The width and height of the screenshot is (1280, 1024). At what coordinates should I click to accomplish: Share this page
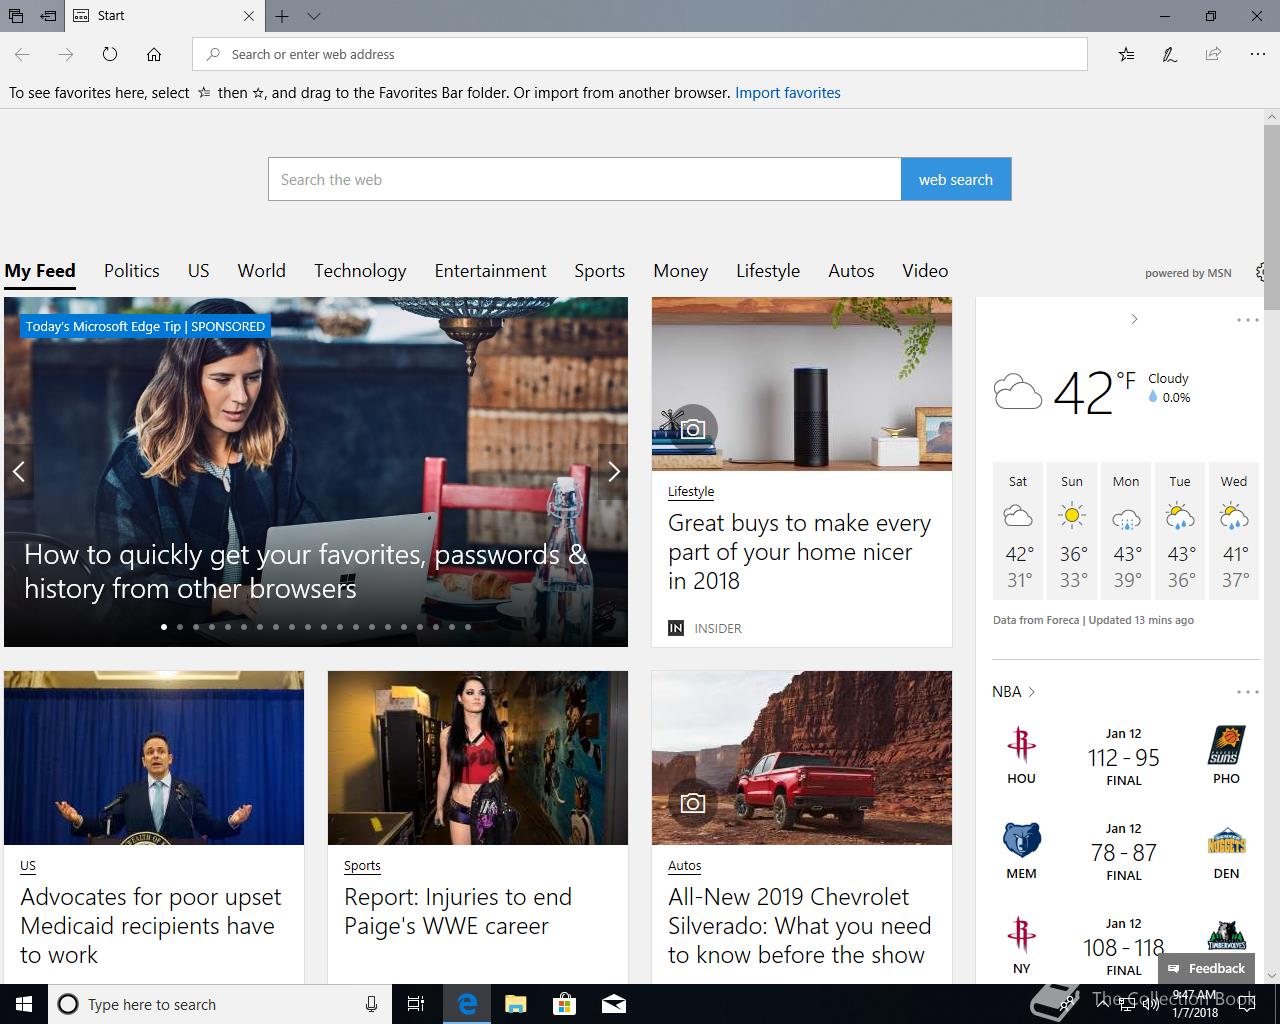[1213, 54]
